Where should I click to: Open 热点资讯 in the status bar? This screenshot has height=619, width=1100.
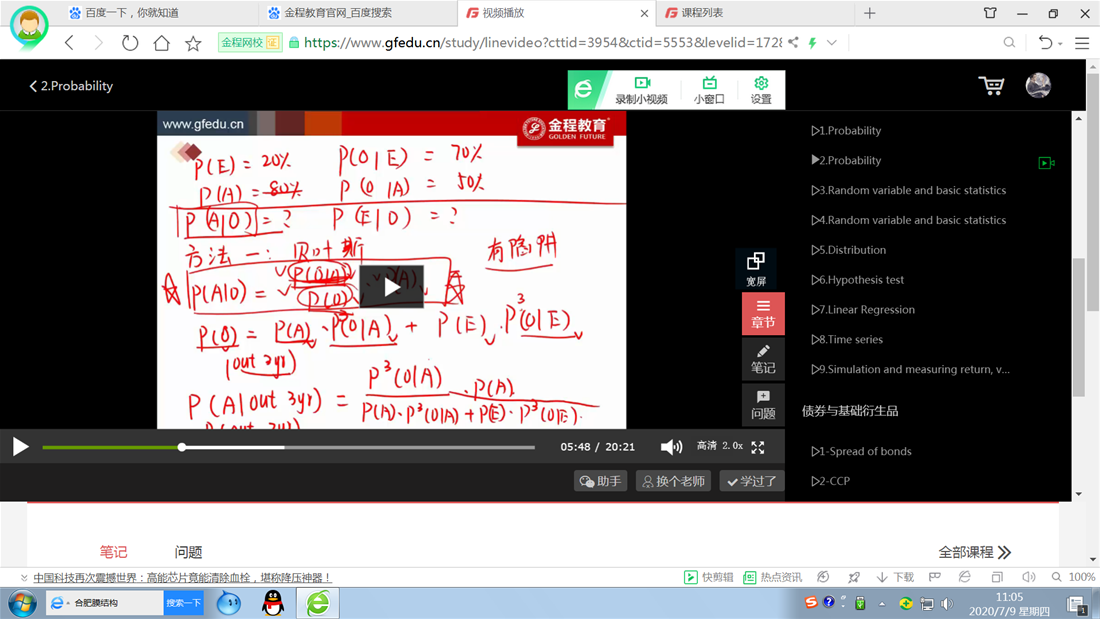point(772,577)
